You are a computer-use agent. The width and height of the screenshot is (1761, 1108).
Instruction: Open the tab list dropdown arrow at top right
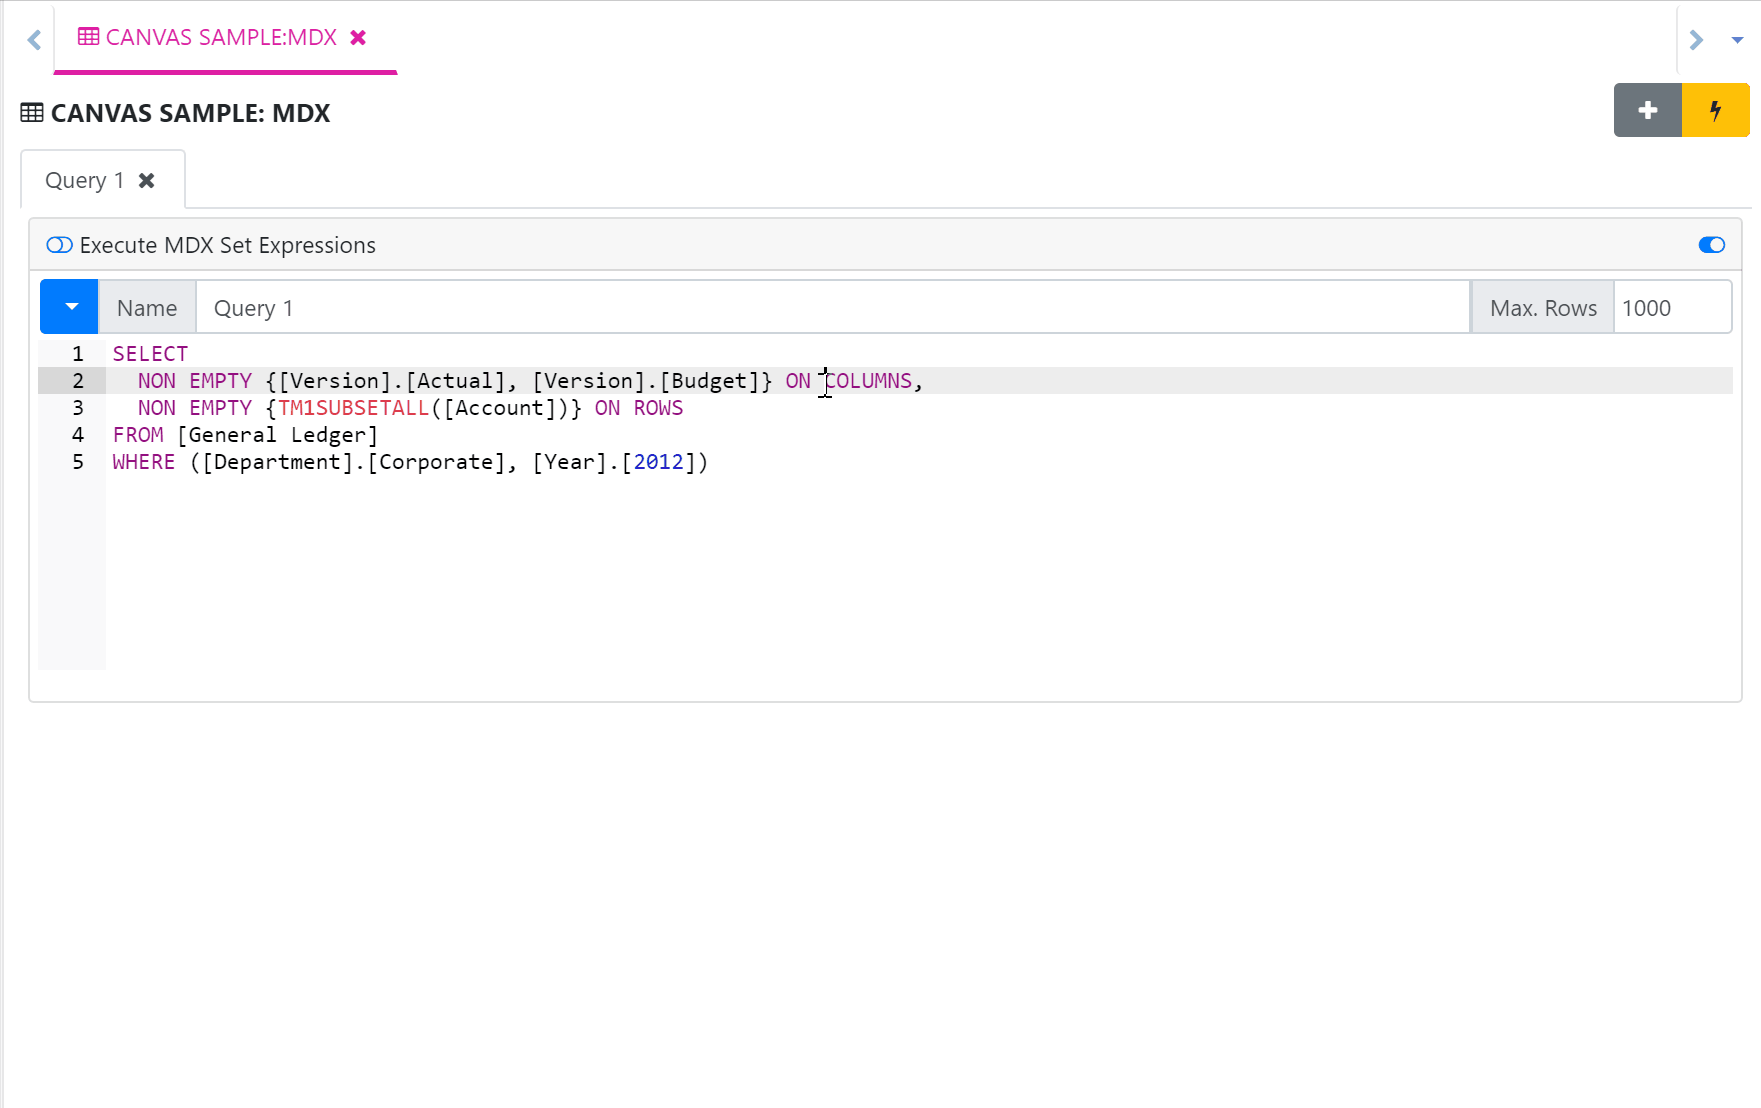click(1737, 40)
